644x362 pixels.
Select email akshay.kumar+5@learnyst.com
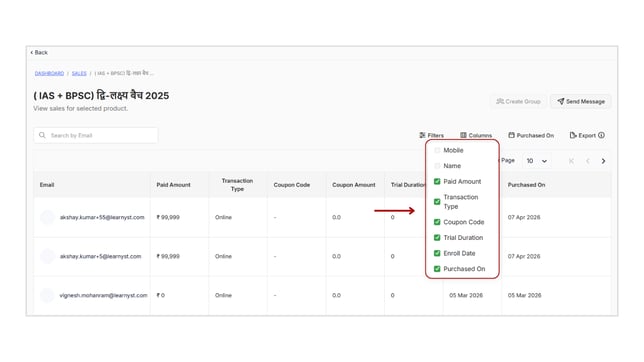[x=101, y=256]
